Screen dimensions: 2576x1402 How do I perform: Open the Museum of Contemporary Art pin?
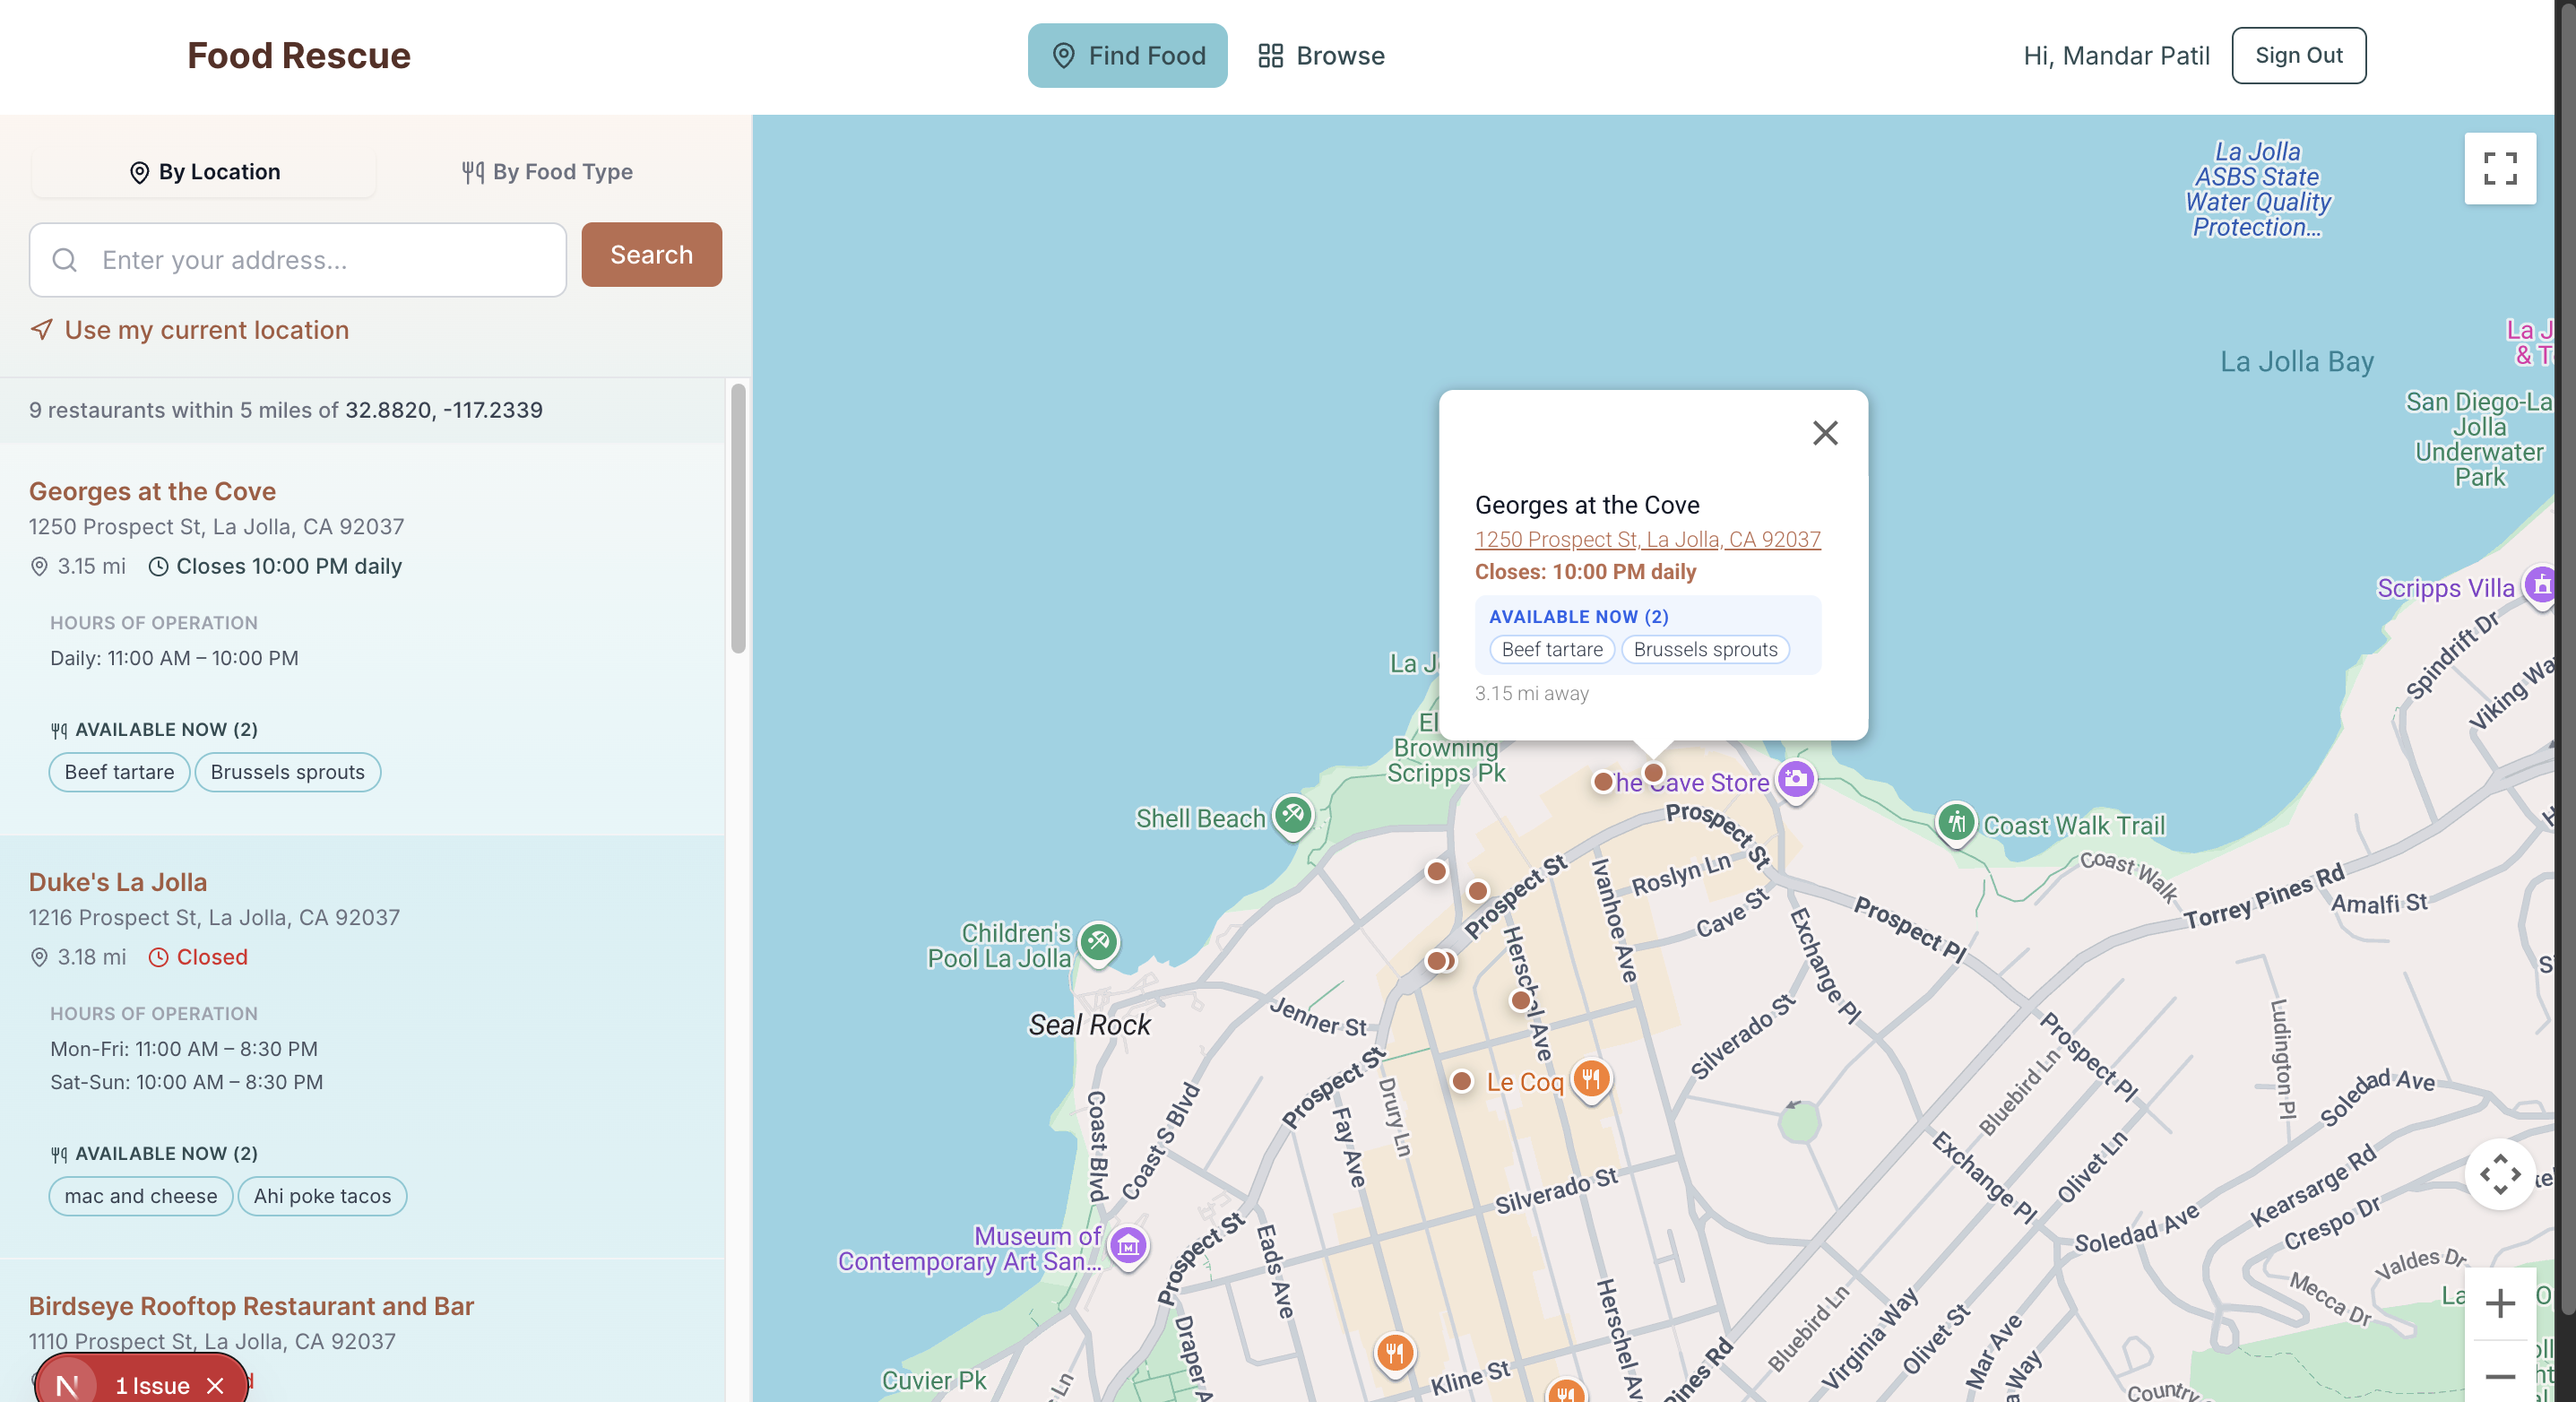1128,1245
